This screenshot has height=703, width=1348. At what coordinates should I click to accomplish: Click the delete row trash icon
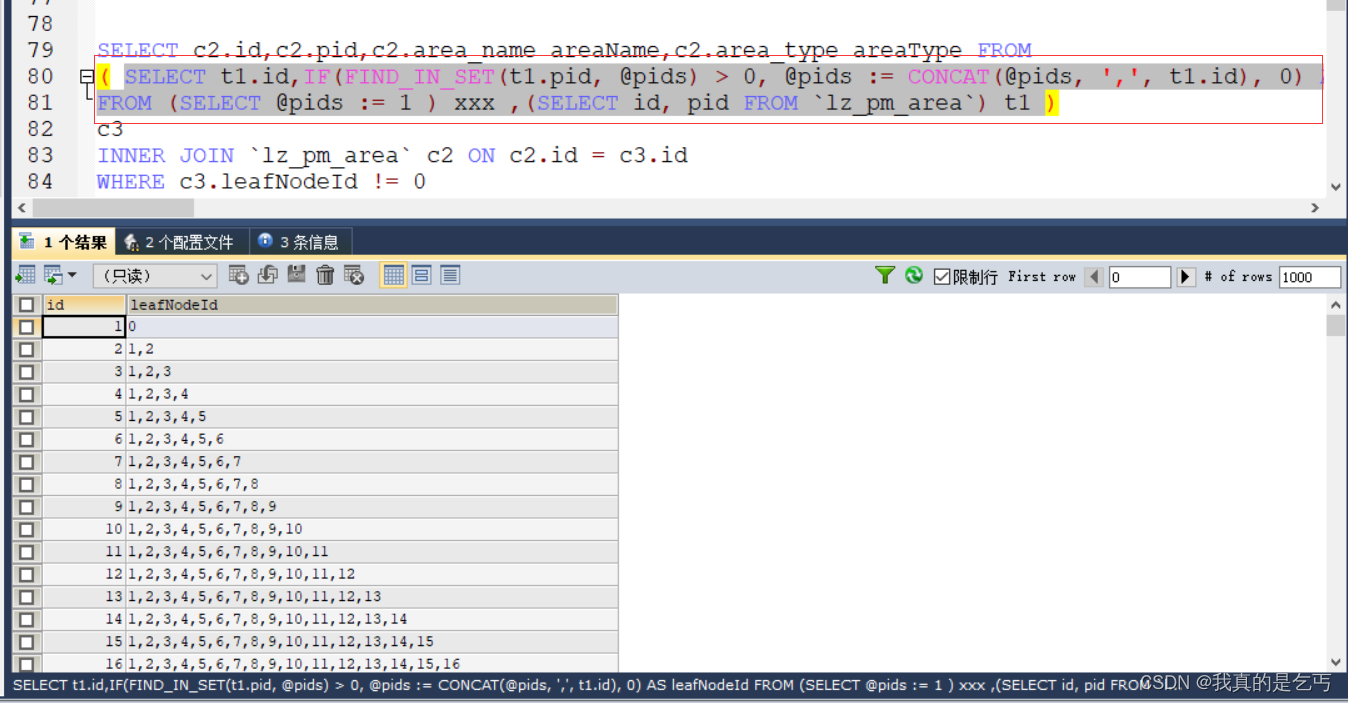(x=325, y=275)
